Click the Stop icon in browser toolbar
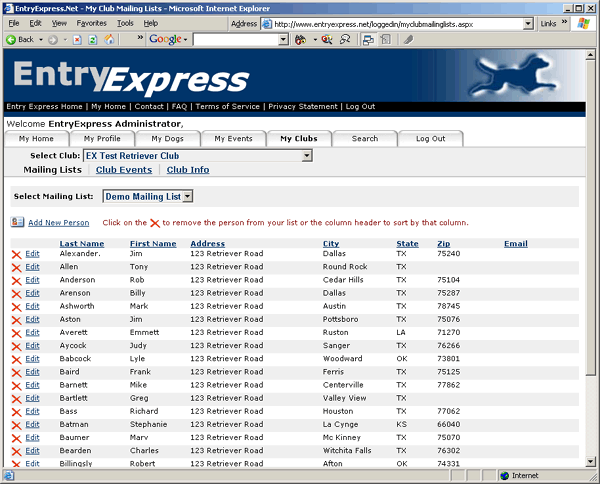Screen dimensions: 600x484 click(78, 40)
